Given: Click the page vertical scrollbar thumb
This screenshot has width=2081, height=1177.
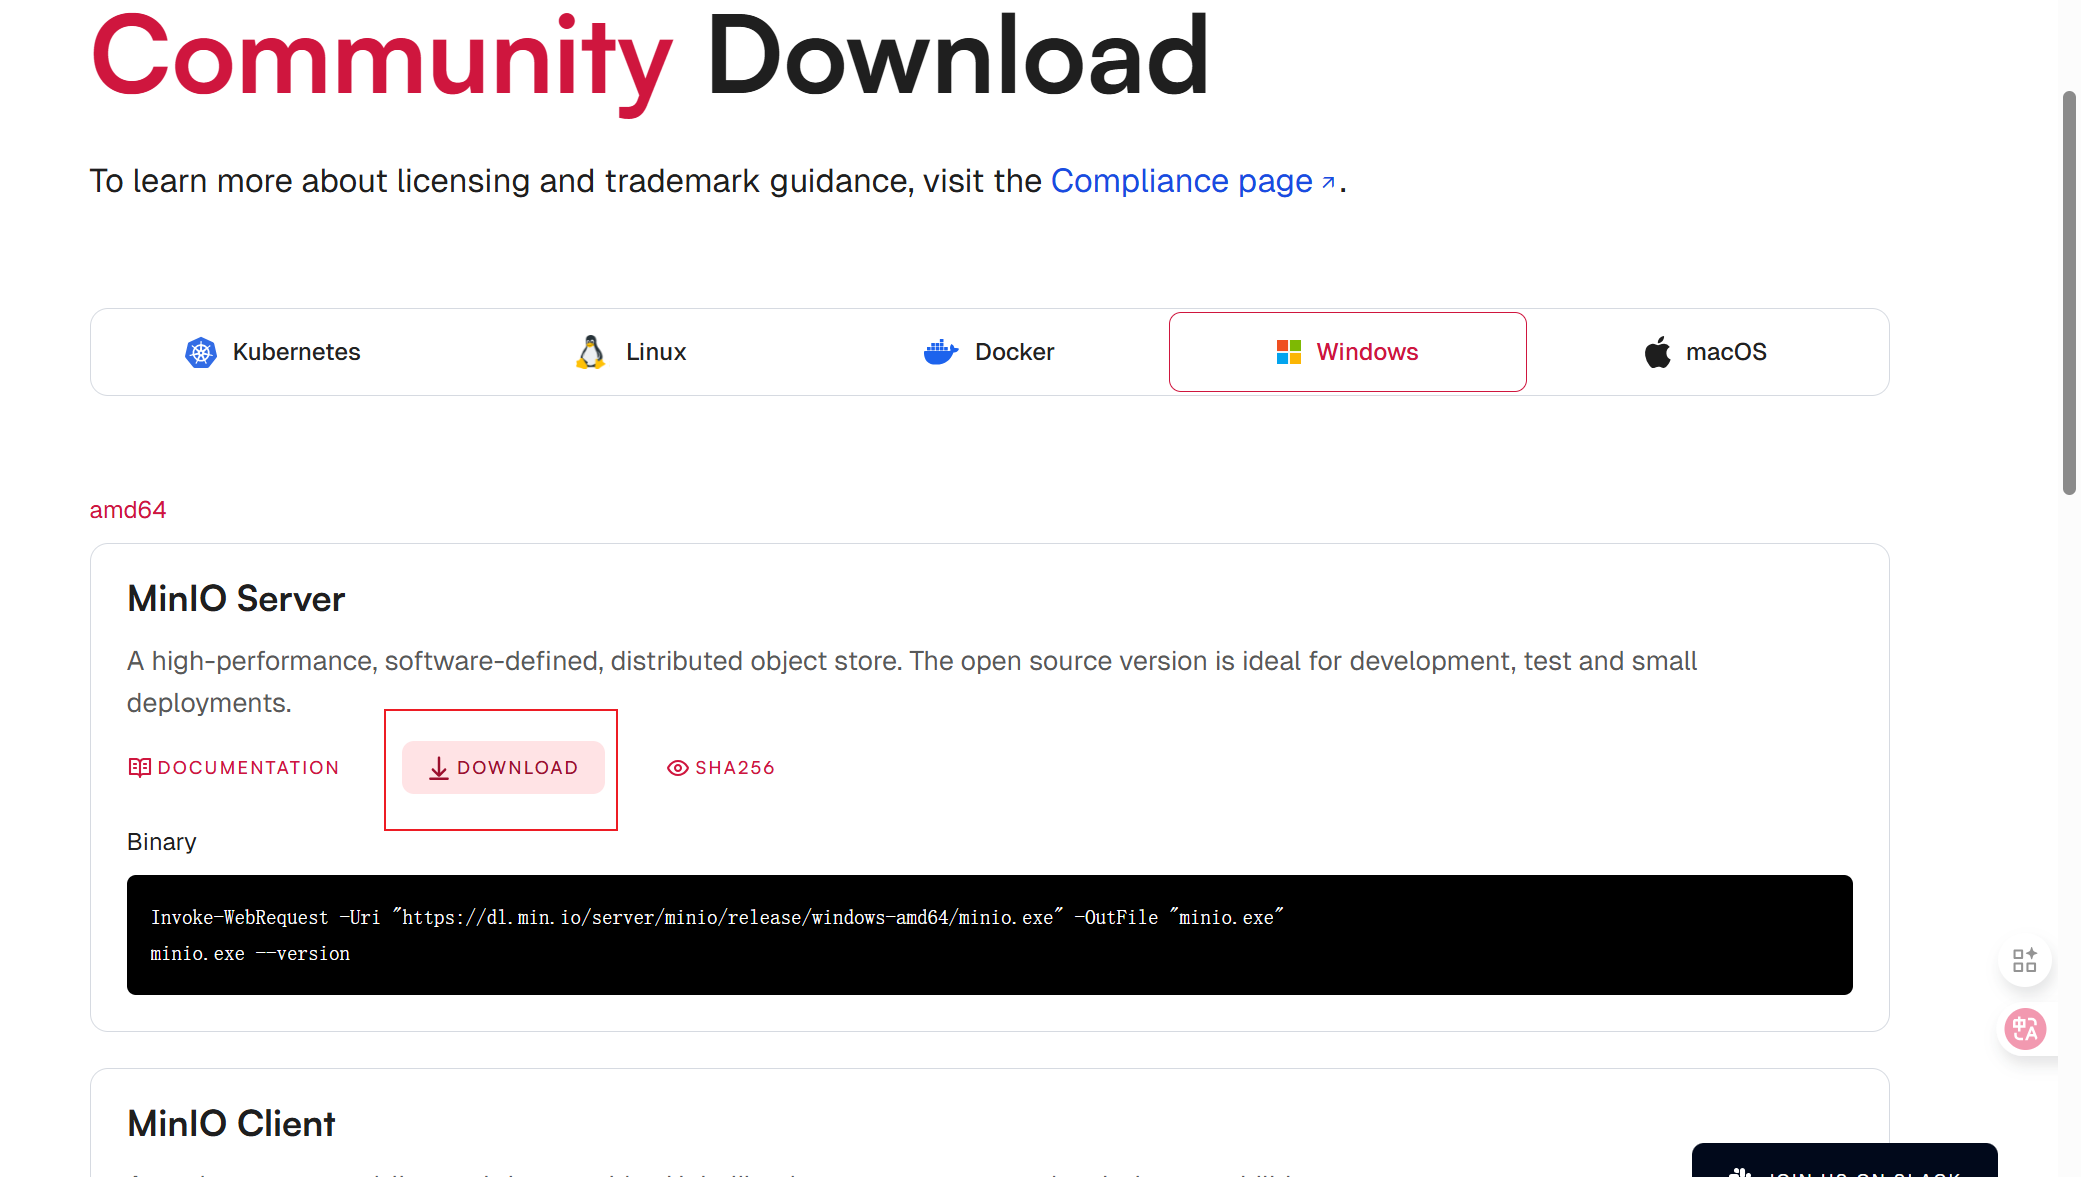Looking at the screenshot, I should 2069,293.
